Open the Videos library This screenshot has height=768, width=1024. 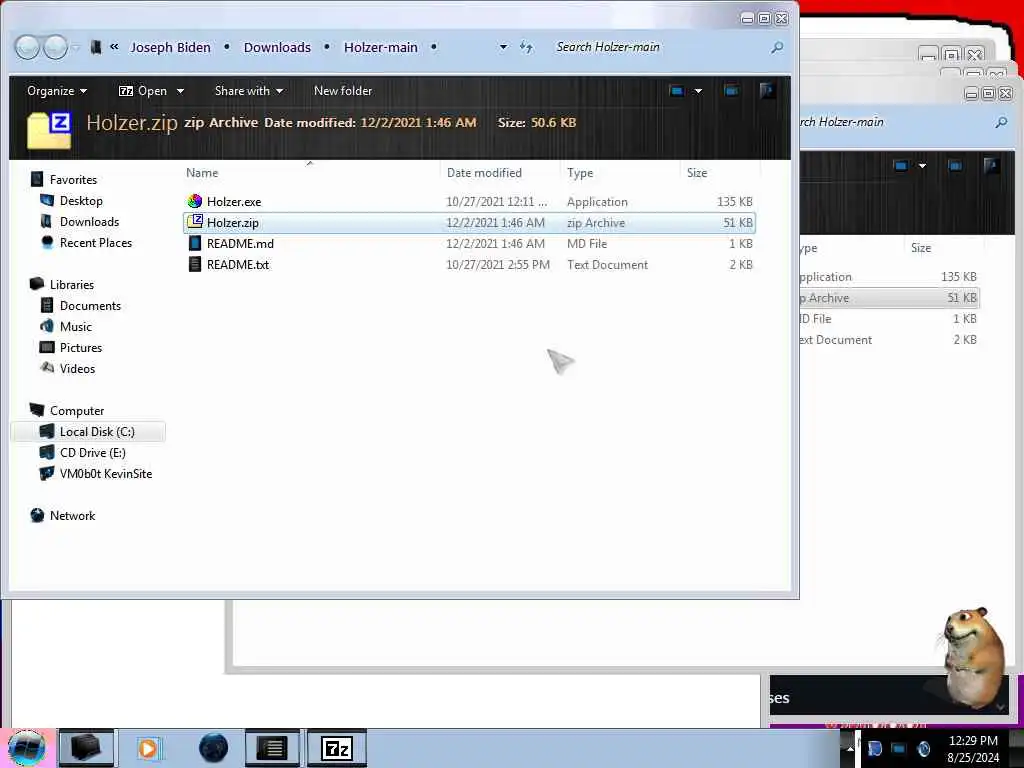(77, 368)
